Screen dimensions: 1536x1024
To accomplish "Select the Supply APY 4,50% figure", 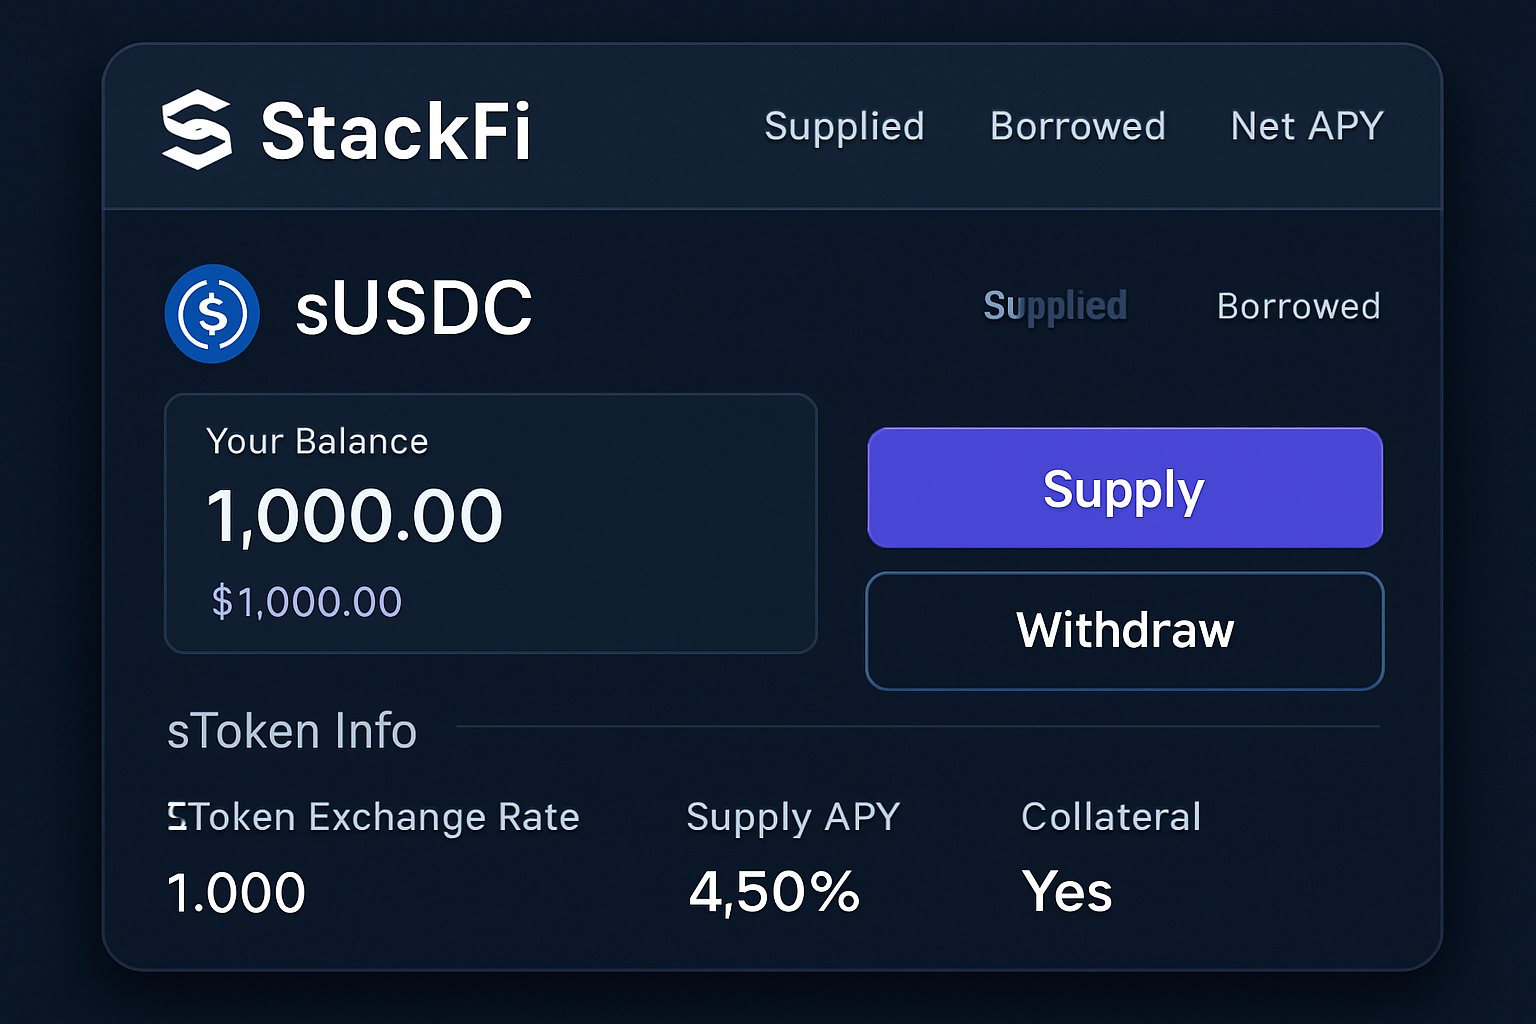I will click(773, 891).
